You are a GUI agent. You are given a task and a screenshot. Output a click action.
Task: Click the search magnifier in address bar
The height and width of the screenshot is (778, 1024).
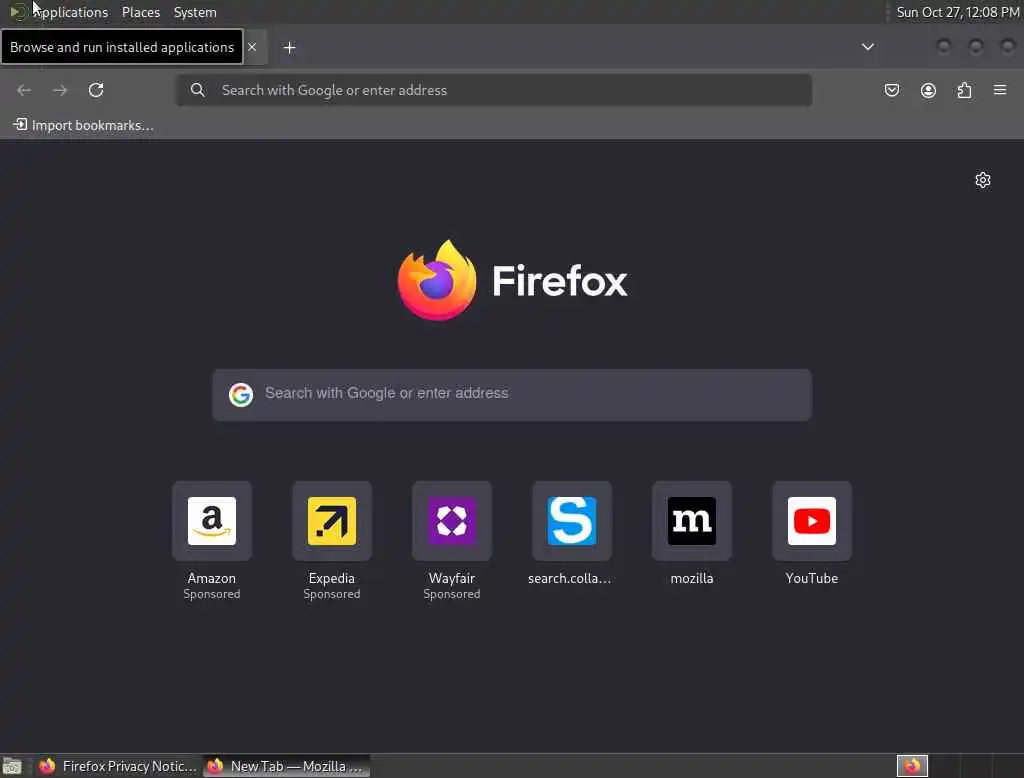[197, 90]
